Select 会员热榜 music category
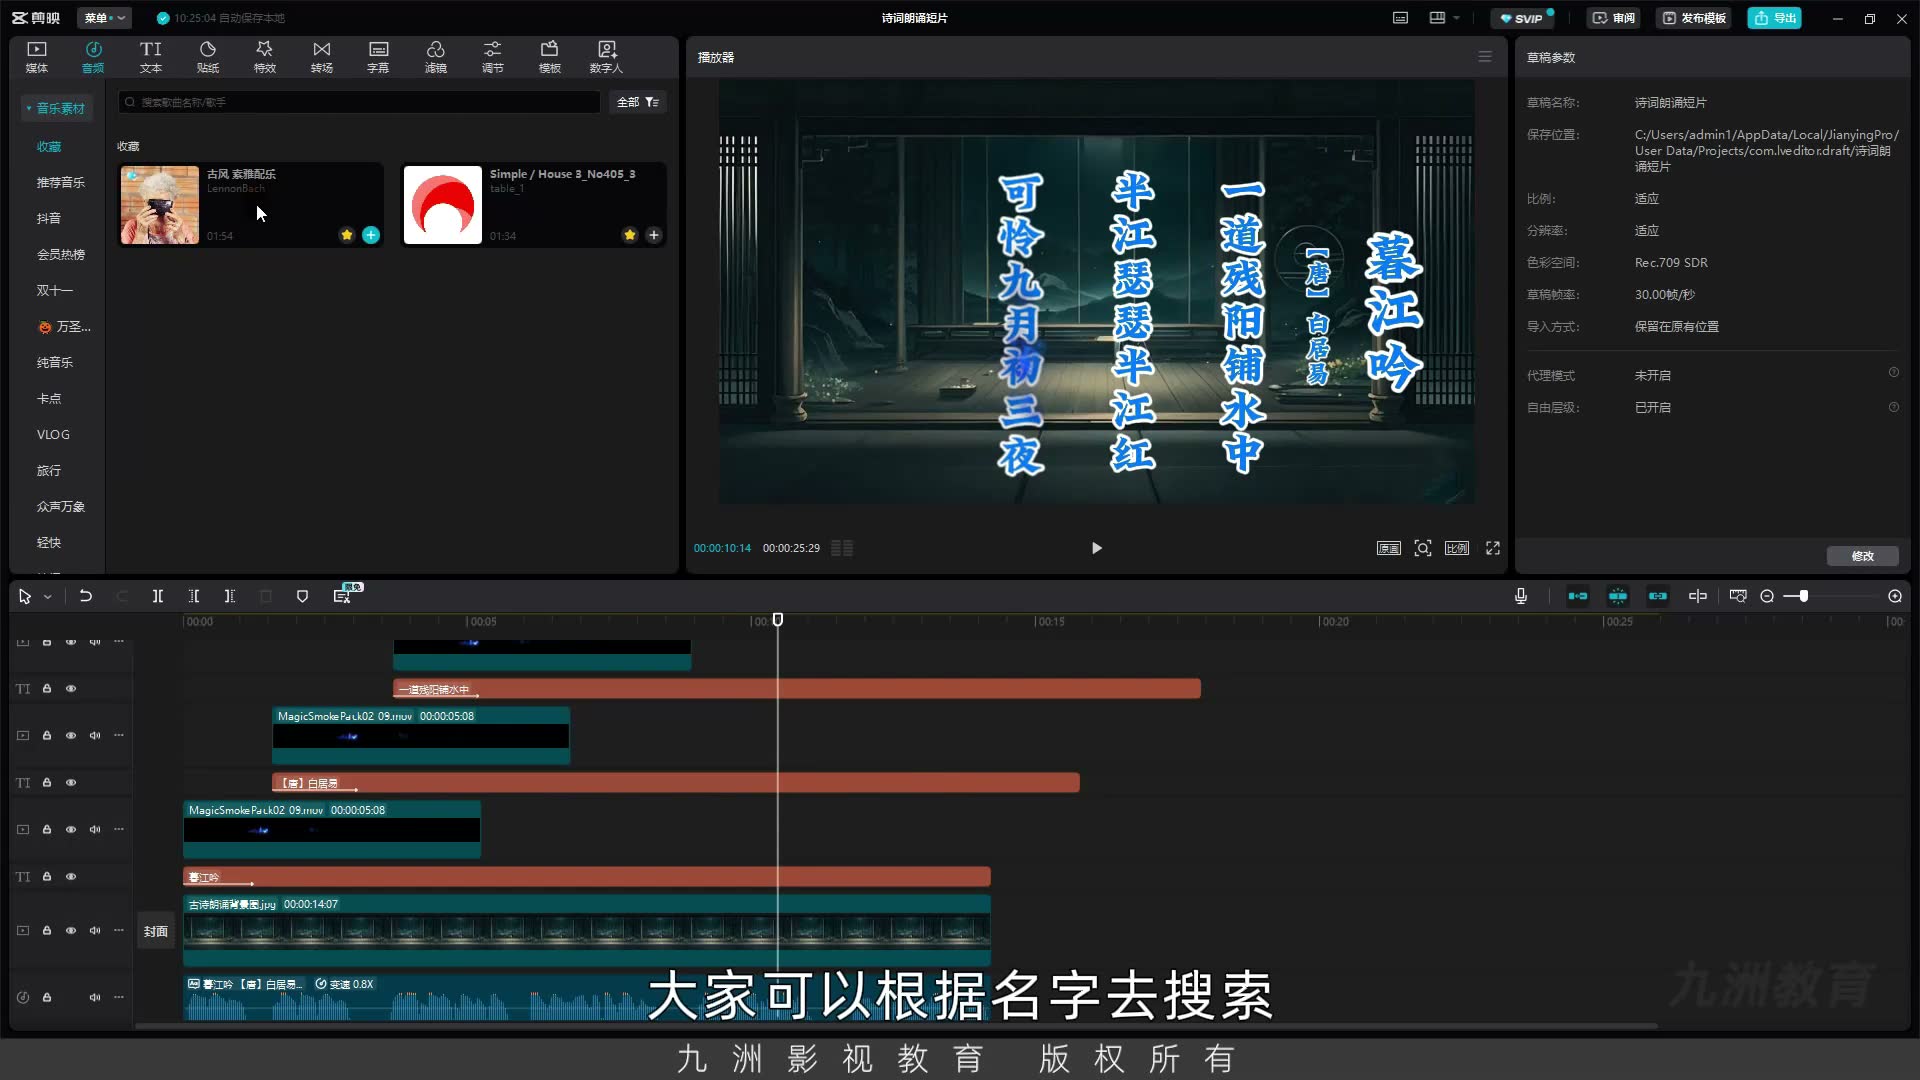 pyautogui.click(x=61, y=254)
